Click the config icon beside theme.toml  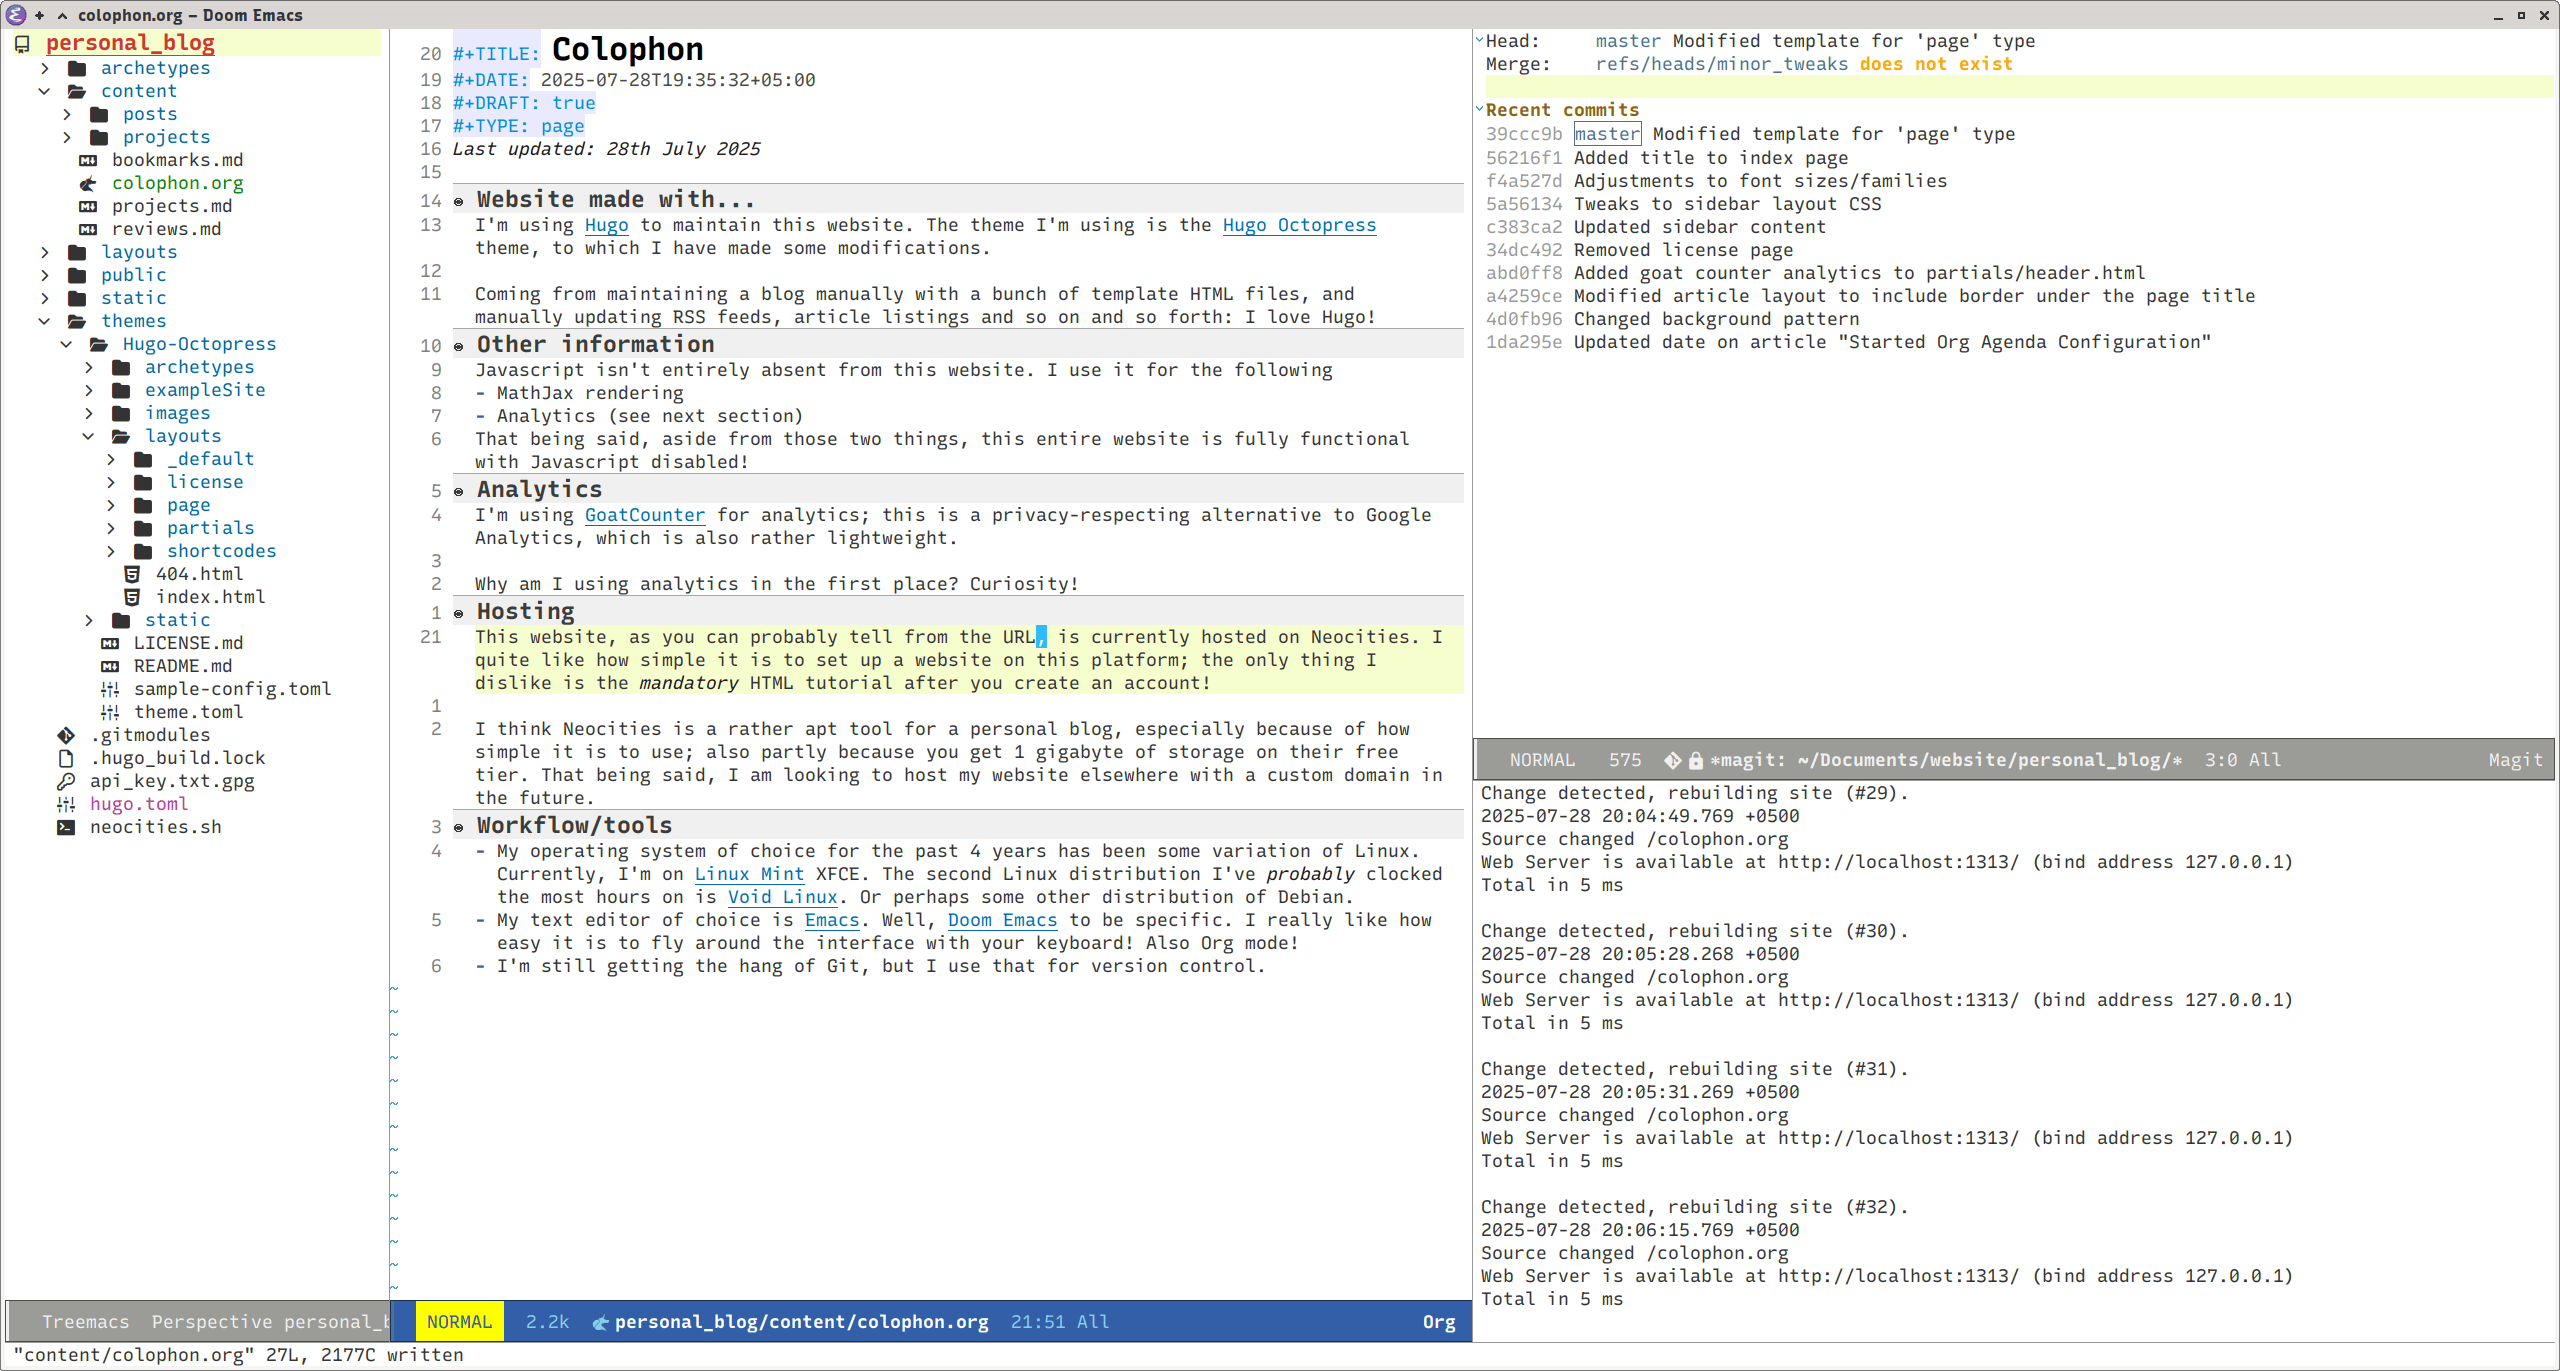(x=110, y=712)
